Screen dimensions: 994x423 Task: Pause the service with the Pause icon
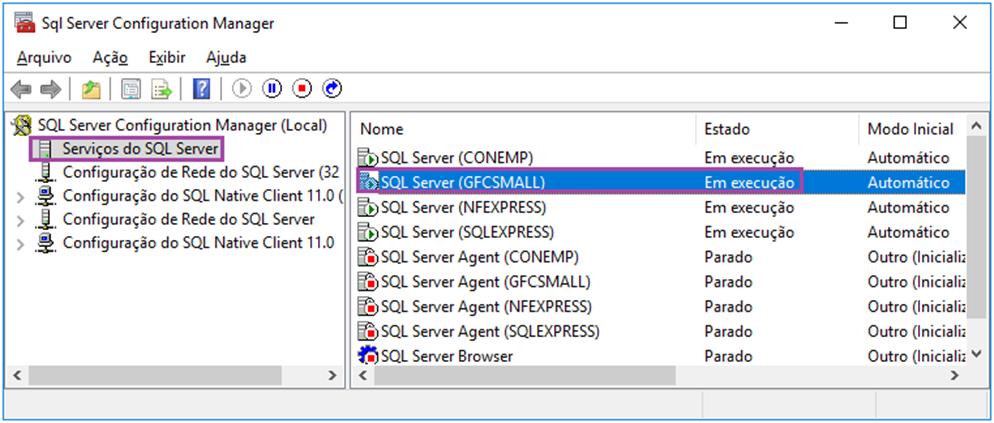272,89
